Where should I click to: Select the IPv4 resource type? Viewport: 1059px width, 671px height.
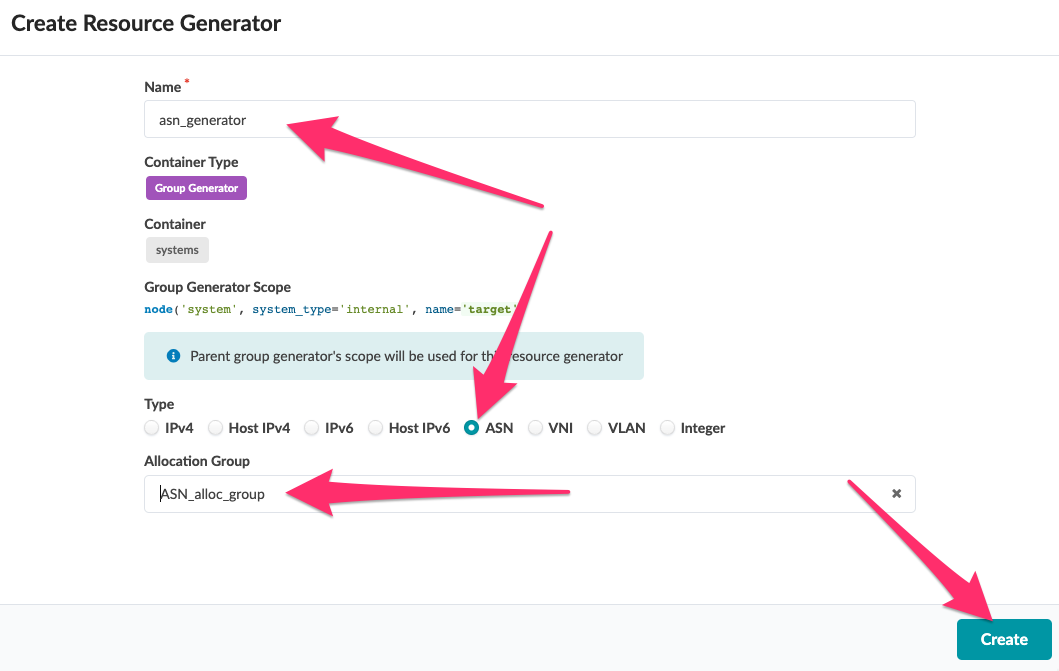(x=152, y=427)
